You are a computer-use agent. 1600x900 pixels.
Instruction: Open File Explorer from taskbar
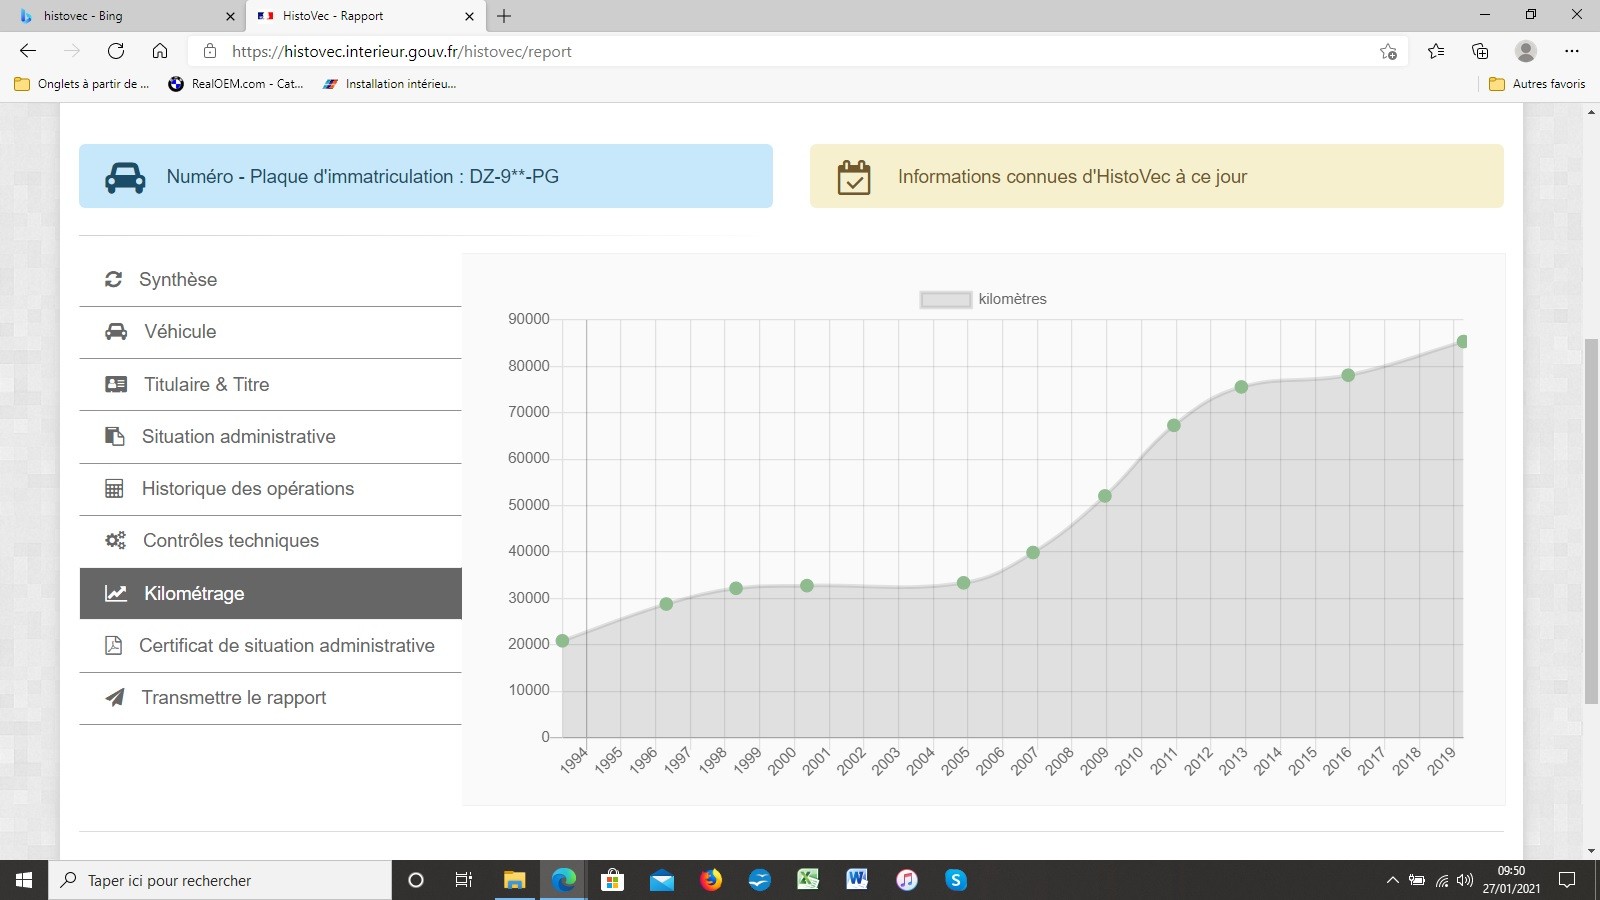(x=514, y=880)
